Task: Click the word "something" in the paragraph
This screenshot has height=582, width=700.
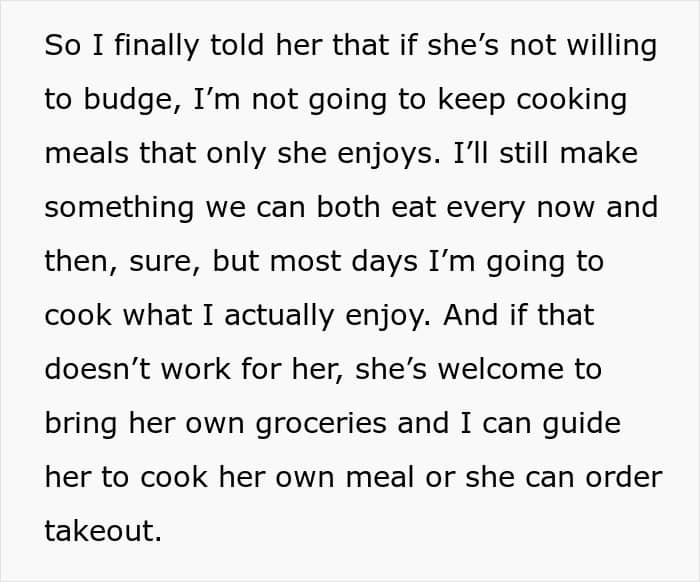Action: point(119,208)
